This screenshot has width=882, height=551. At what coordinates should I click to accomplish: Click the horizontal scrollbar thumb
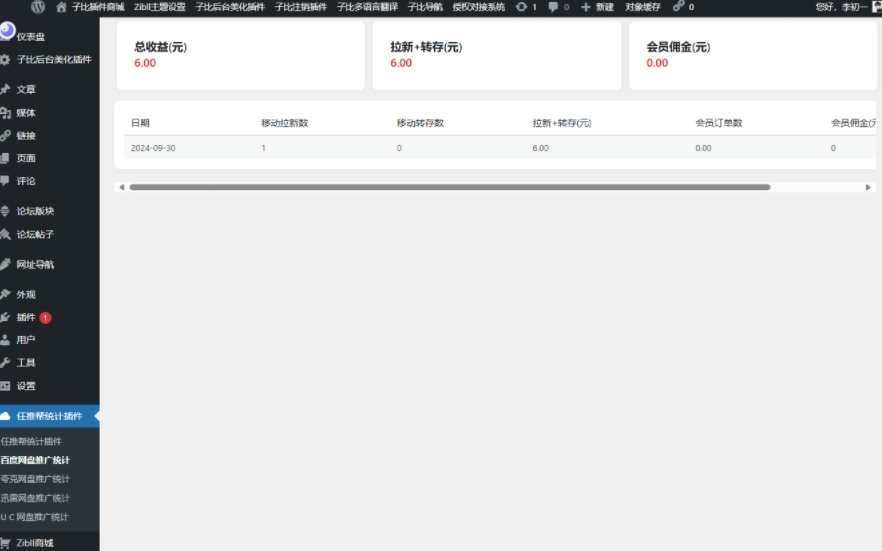point(450,187)
